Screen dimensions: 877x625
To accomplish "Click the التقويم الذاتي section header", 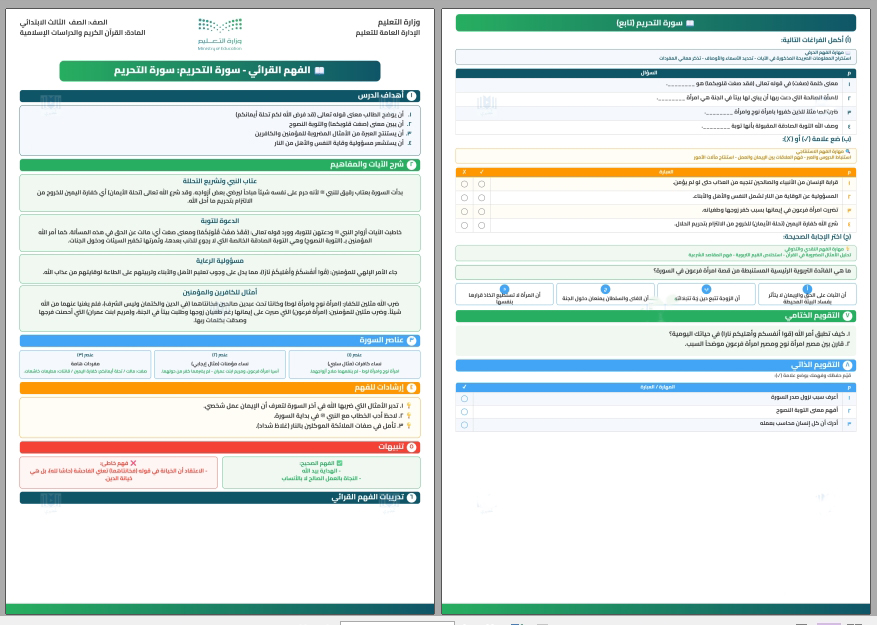I will [656, 365].
